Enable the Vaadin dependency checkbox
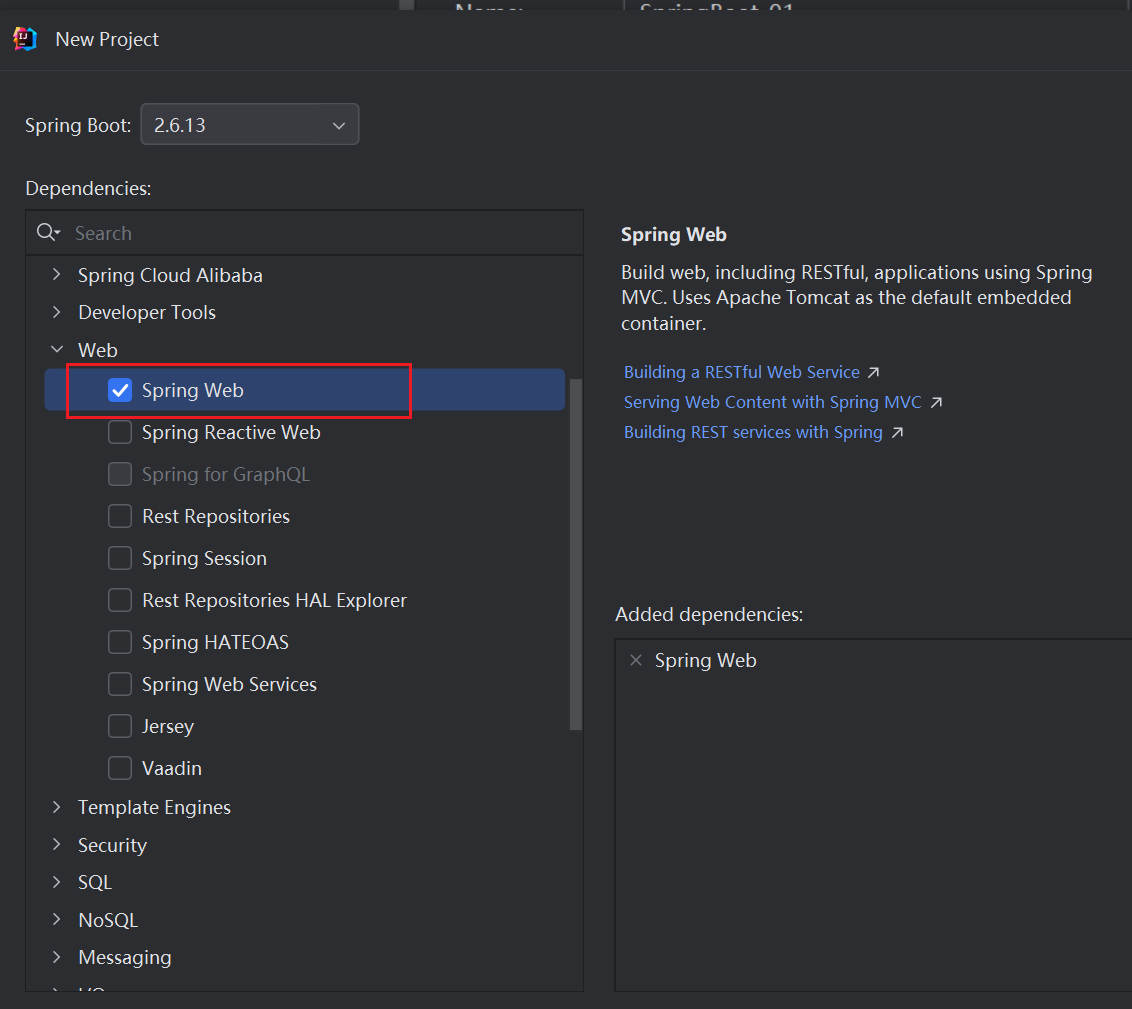The height and width of the screenshot is (1009, 1132). (x=120, y=768)
